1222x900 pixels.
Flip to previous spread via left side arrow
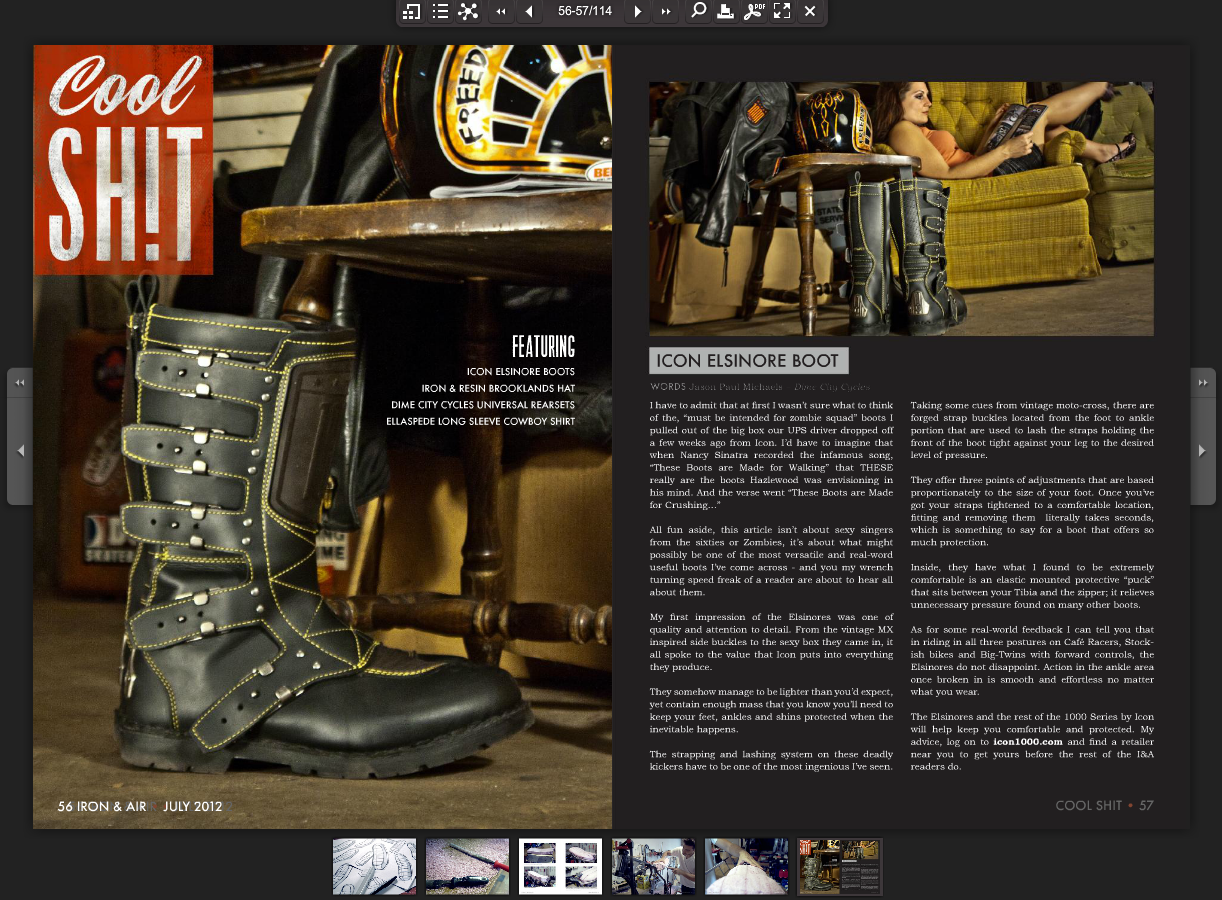[x=20, y=451]
